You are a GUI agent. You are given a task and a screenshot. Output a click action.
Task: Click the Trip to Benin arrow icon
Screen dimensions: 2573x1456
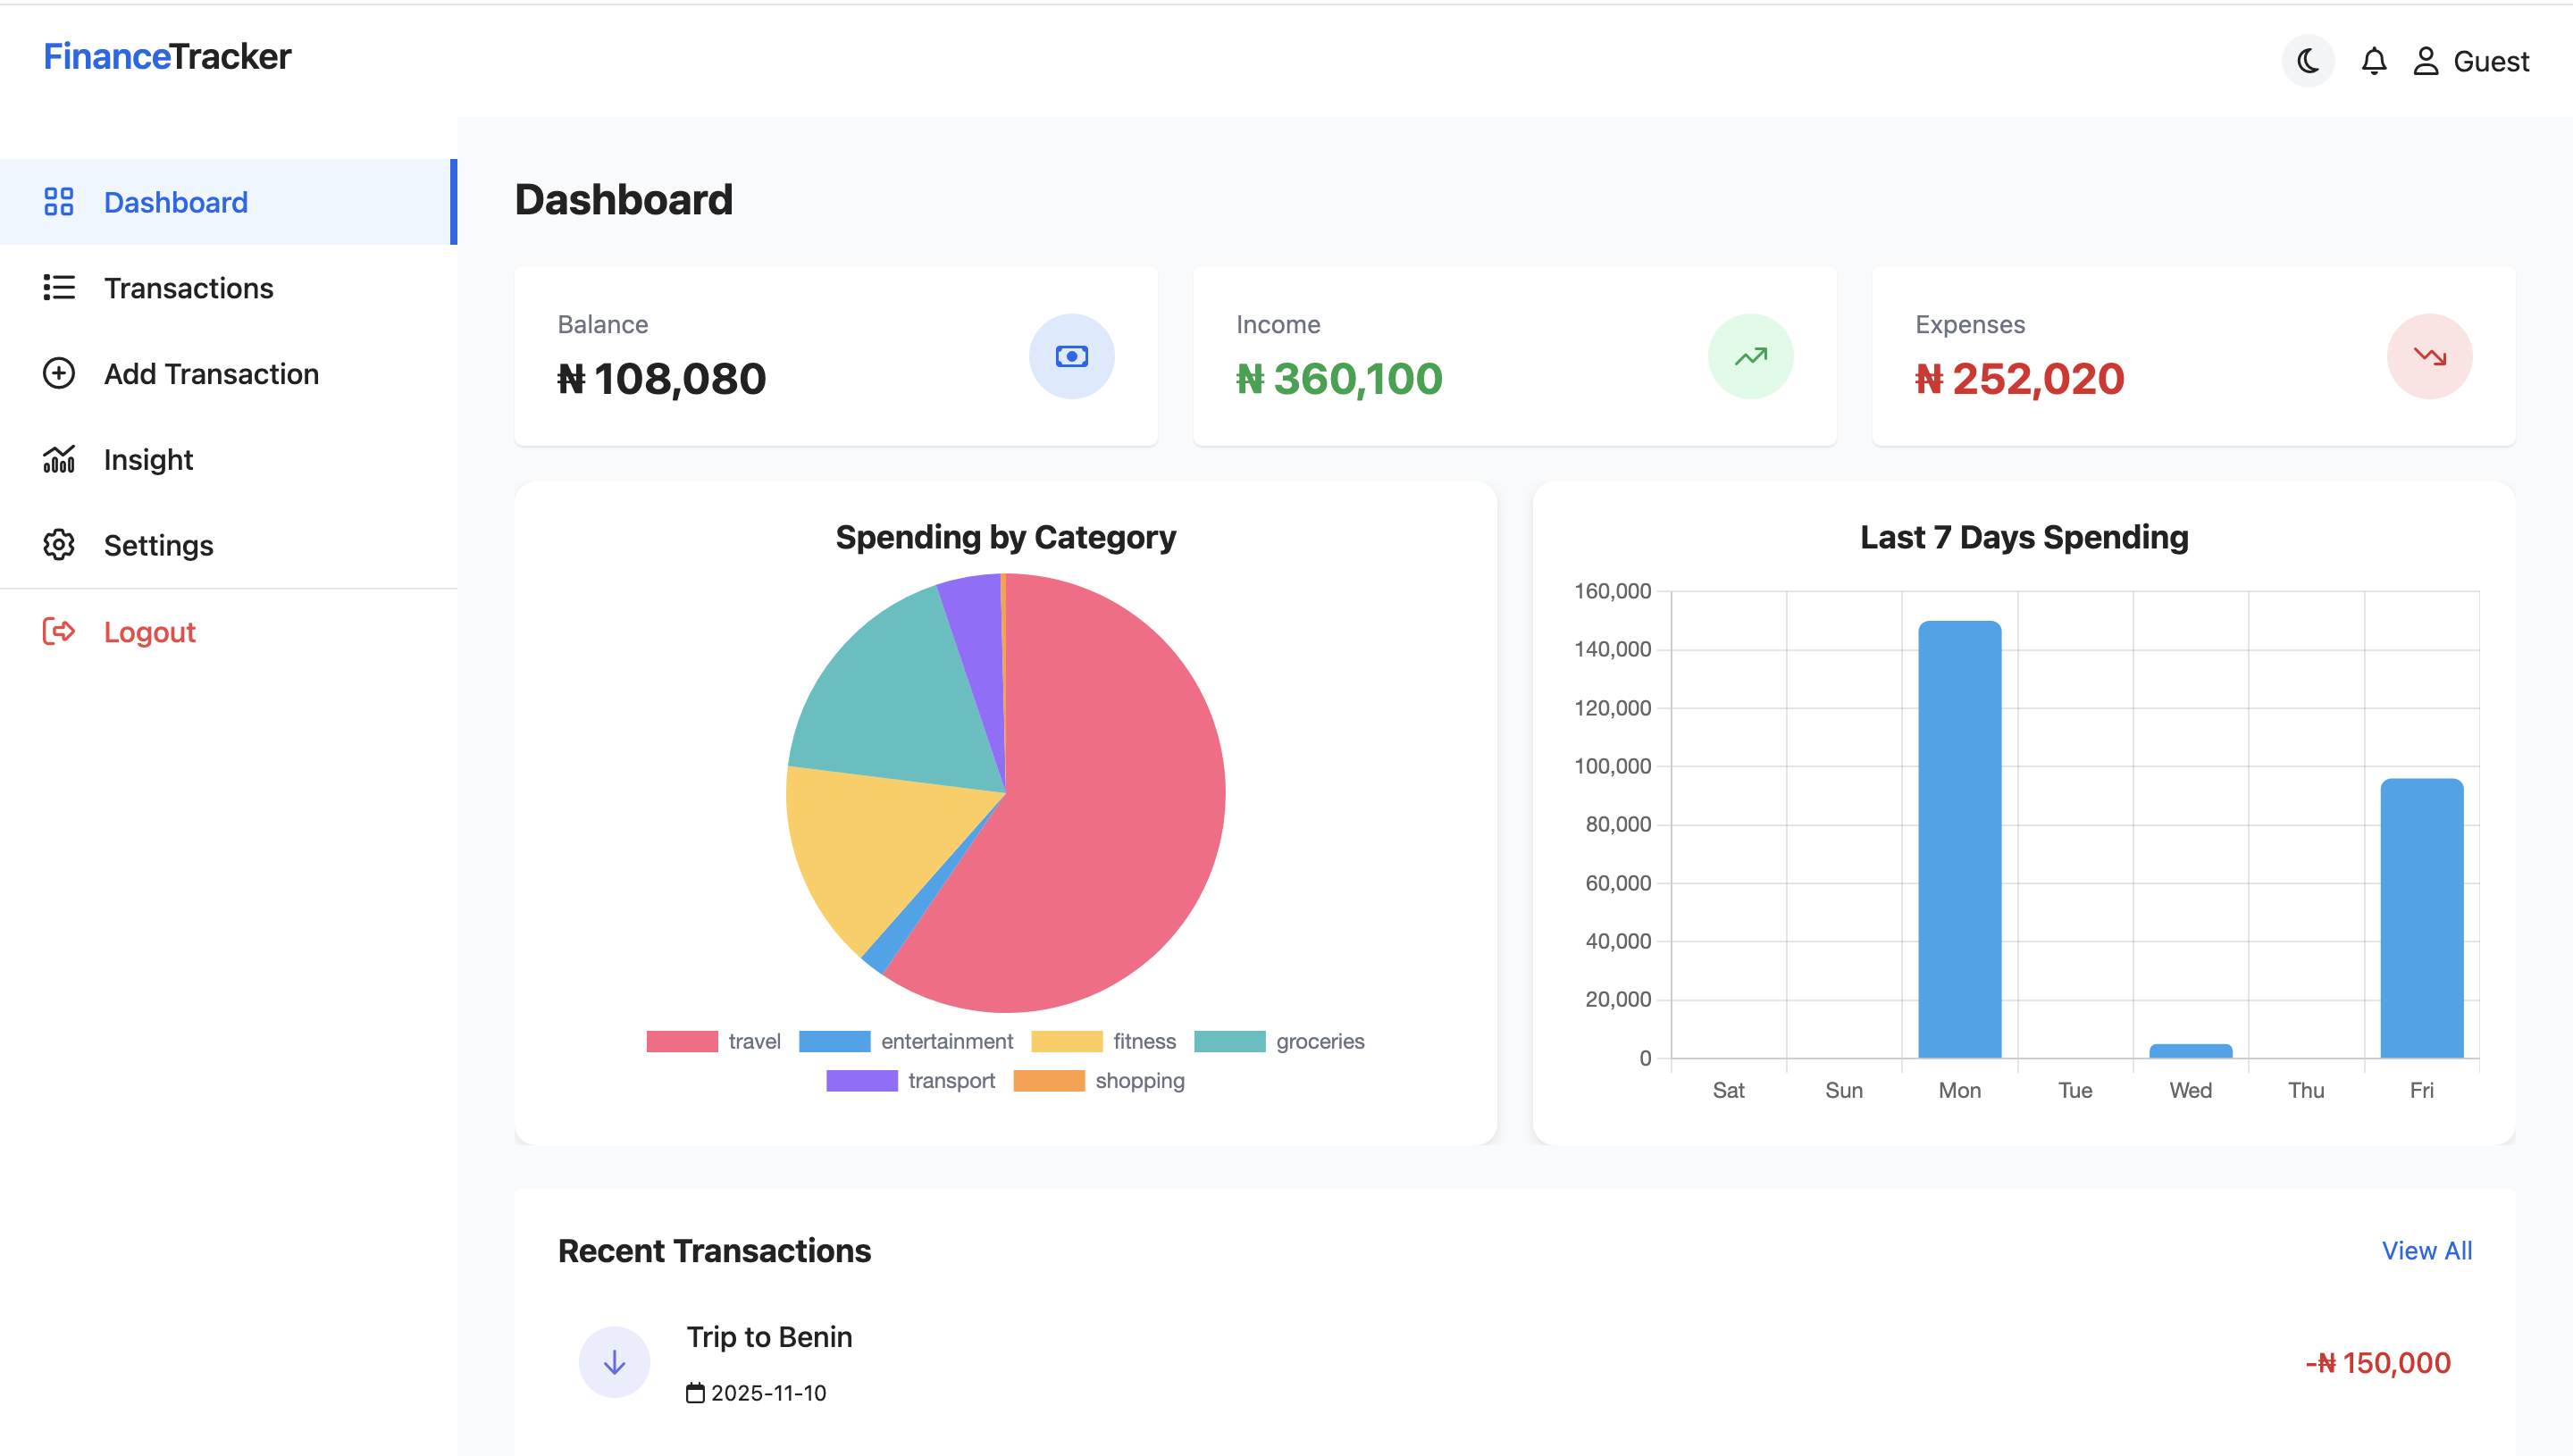coord(614,1362)
